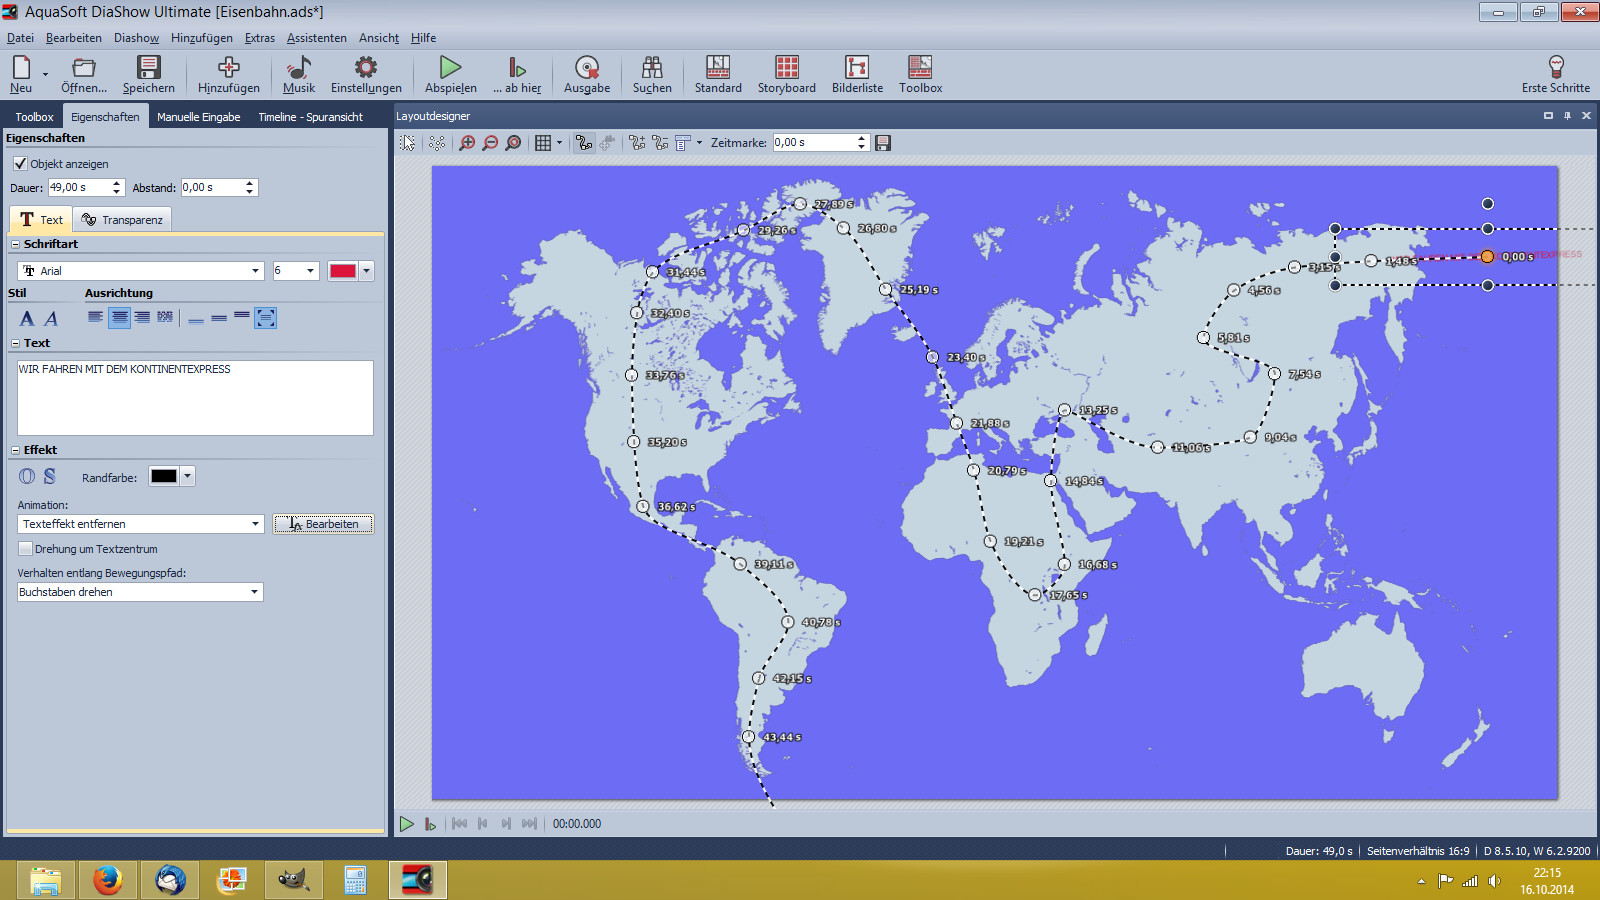Click the Storyboard view icon
Image resolution: width=1600 pixels, height=900 pixels.
pos(786,74)
